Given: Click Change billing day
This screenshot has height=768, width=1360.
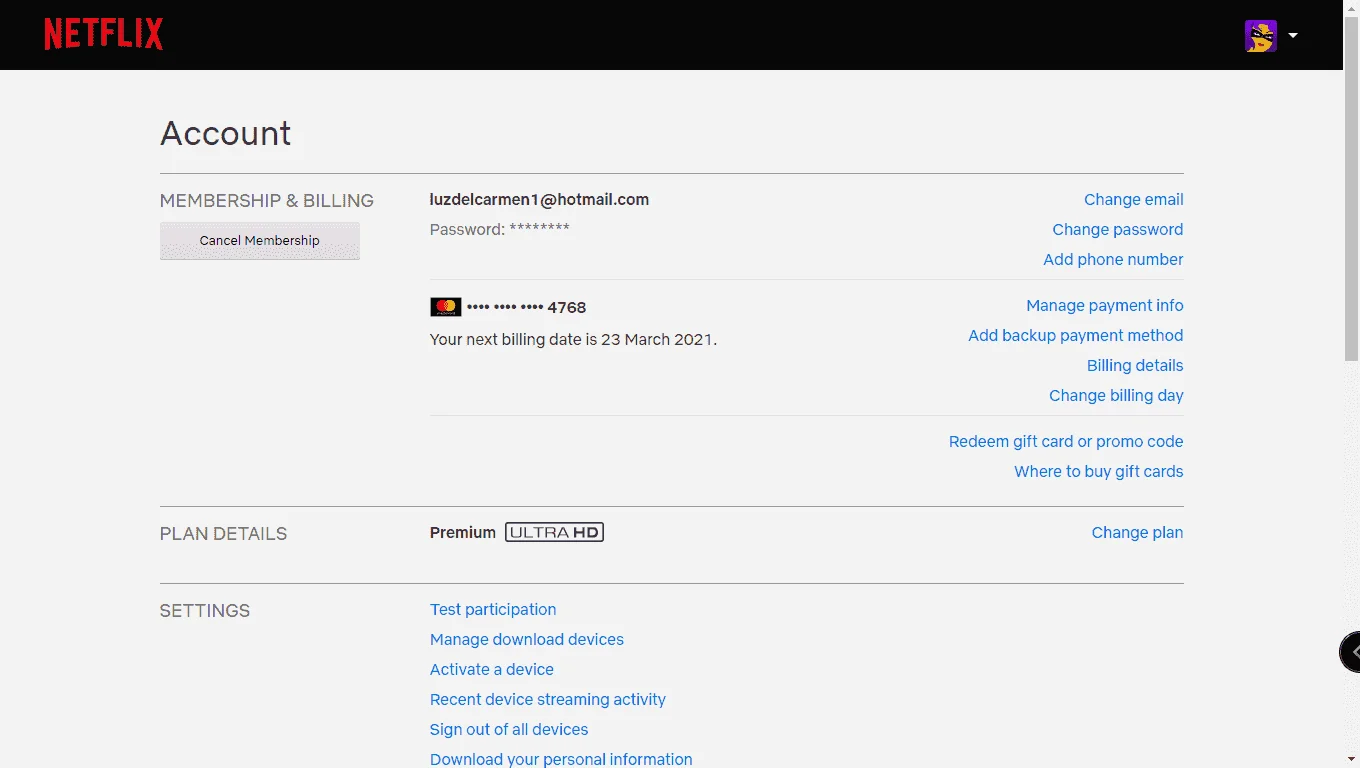Looking at the screenshot, I should pyautogui.click(x=1116, y=396).
